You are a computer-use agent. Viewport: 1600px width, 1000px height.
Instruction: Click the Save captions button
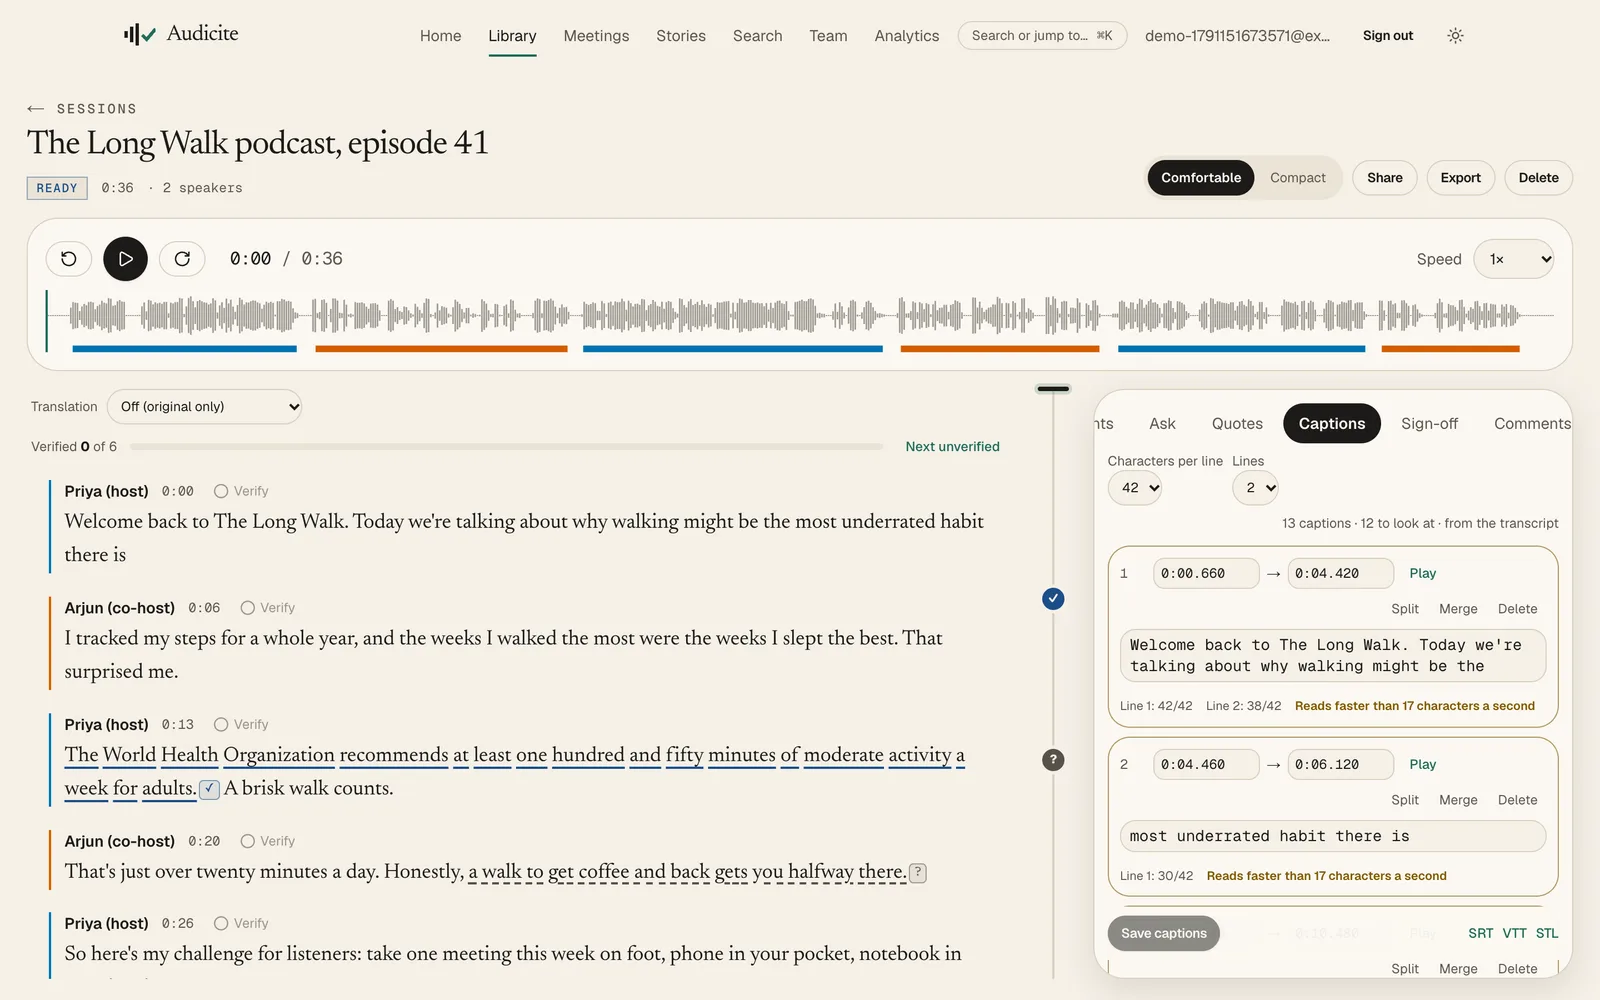1163,933
